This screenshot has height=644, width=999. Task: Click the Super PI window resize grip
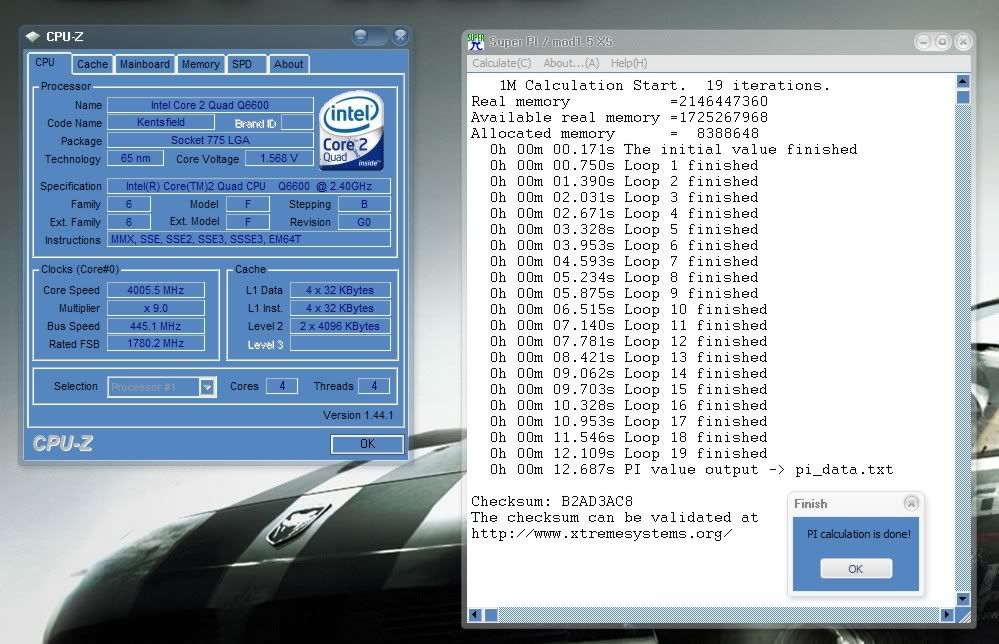964,615
